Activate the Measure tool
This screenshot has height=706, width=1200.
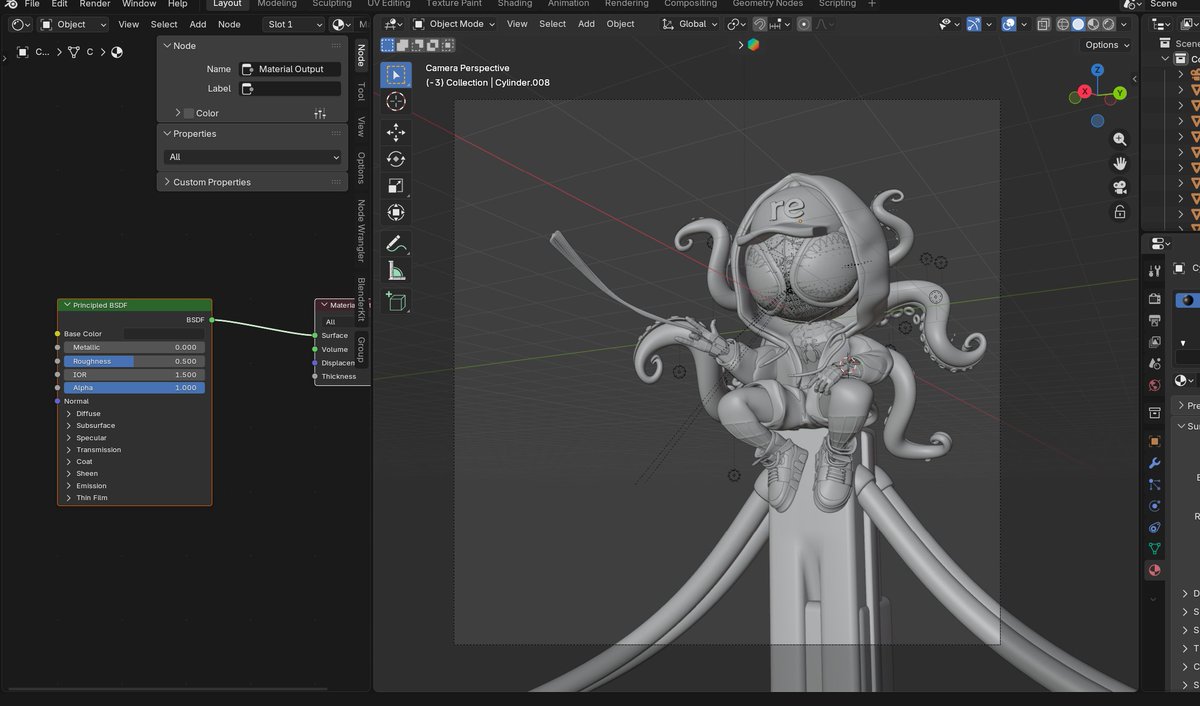click(396, 270)
